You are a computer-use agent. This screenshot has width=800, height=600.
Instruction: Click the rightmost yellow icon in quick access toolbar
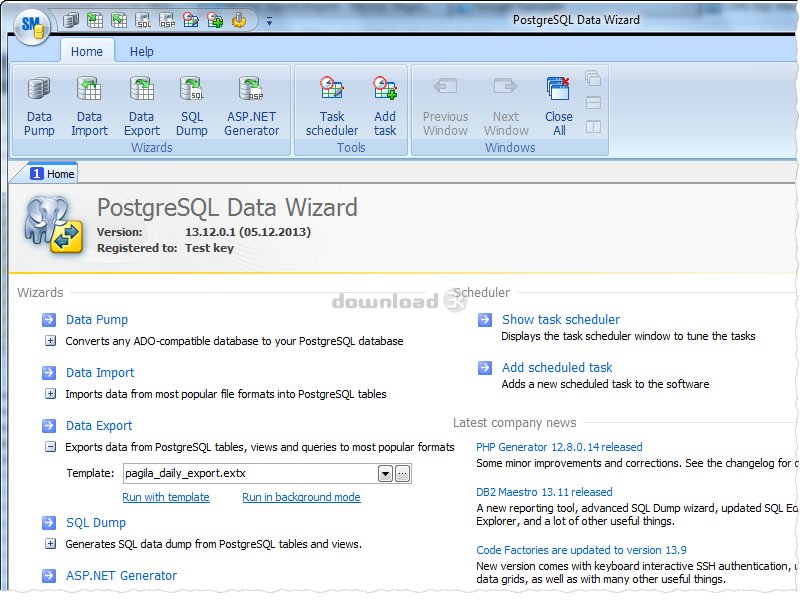[x=239, y=20]
